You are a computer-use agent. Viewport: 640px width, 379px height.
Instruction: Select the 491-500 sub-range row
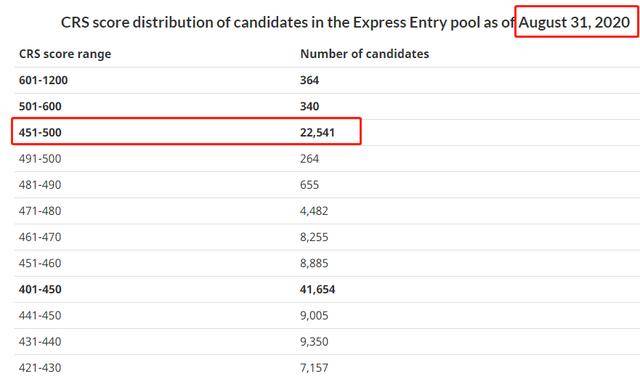(x=327, y=159)
